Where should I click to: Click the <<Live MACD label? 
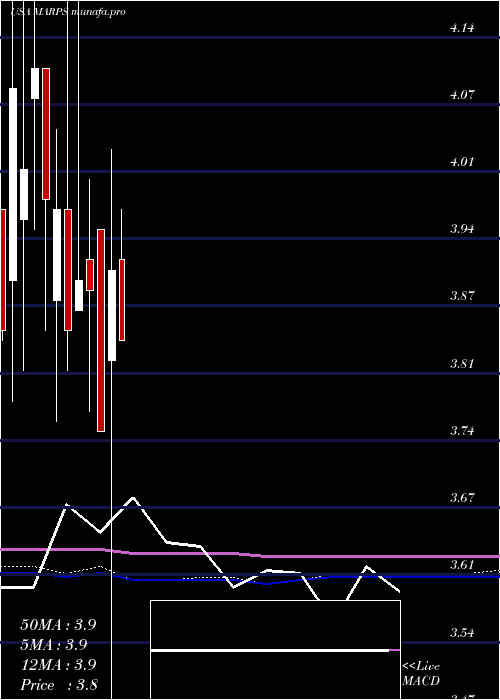(x=421, y=674)
